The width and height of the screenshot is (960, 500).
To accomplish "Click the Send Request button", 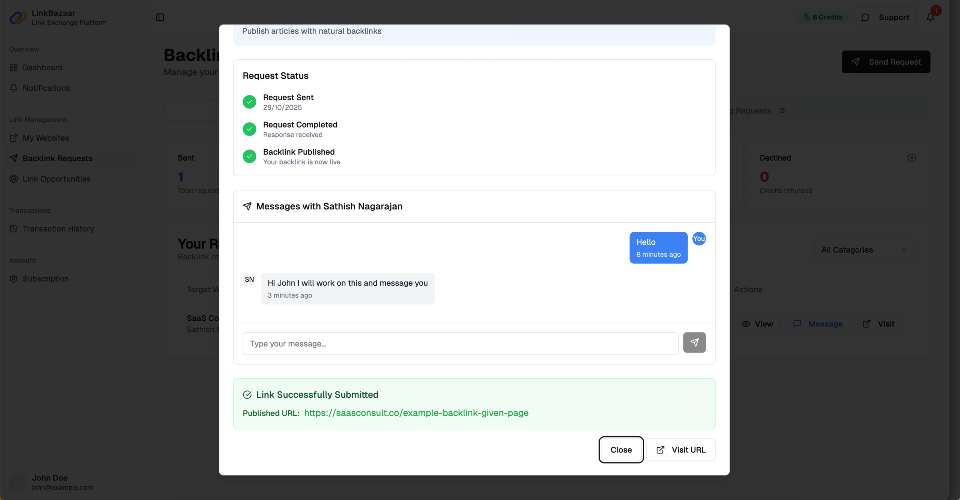I will click(x=886, y=62).
